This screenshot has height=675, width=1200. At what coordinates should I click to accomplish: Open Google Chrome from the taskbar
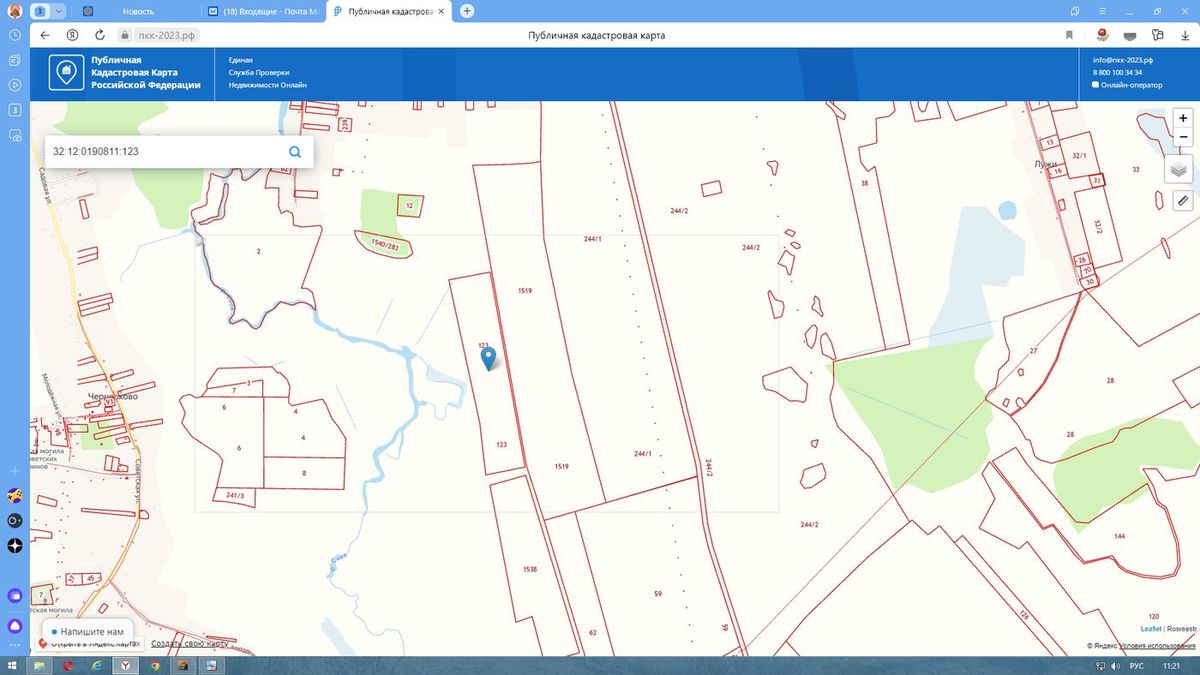coord(155,665)
